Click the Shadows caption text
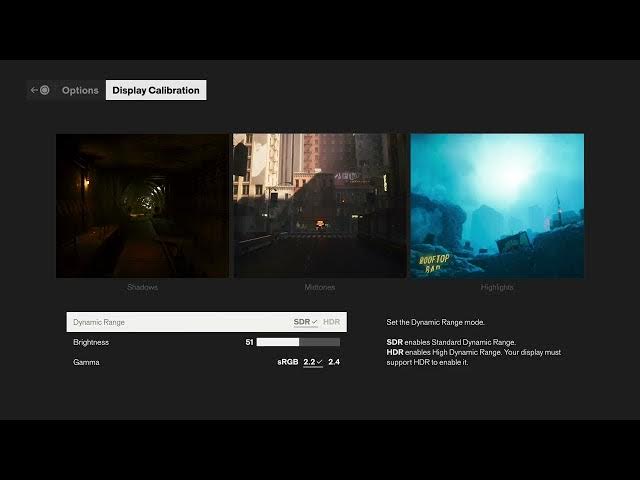Screen dimensions: 640x480 [142, 287]
